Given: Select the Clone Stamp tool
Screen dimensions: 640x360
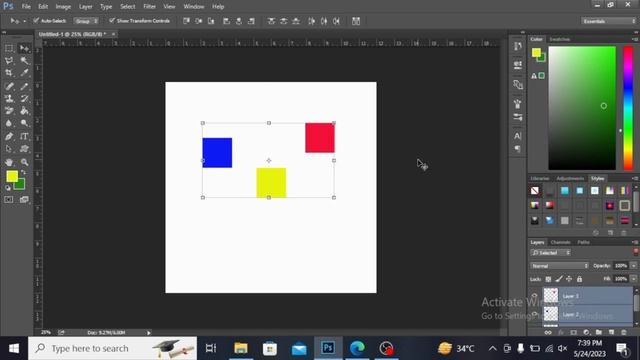Looking at the screenshot, I should pos(9,98).
